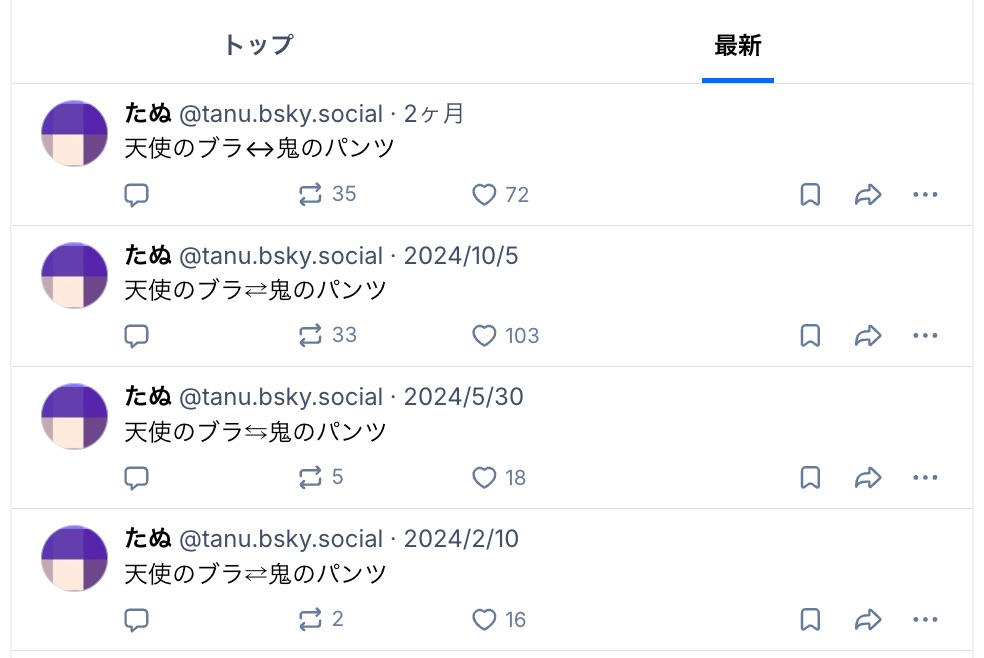984x658 pixels.
Task: Bookmark the 2024/10/5 post
Action: [x=810, y=336]
